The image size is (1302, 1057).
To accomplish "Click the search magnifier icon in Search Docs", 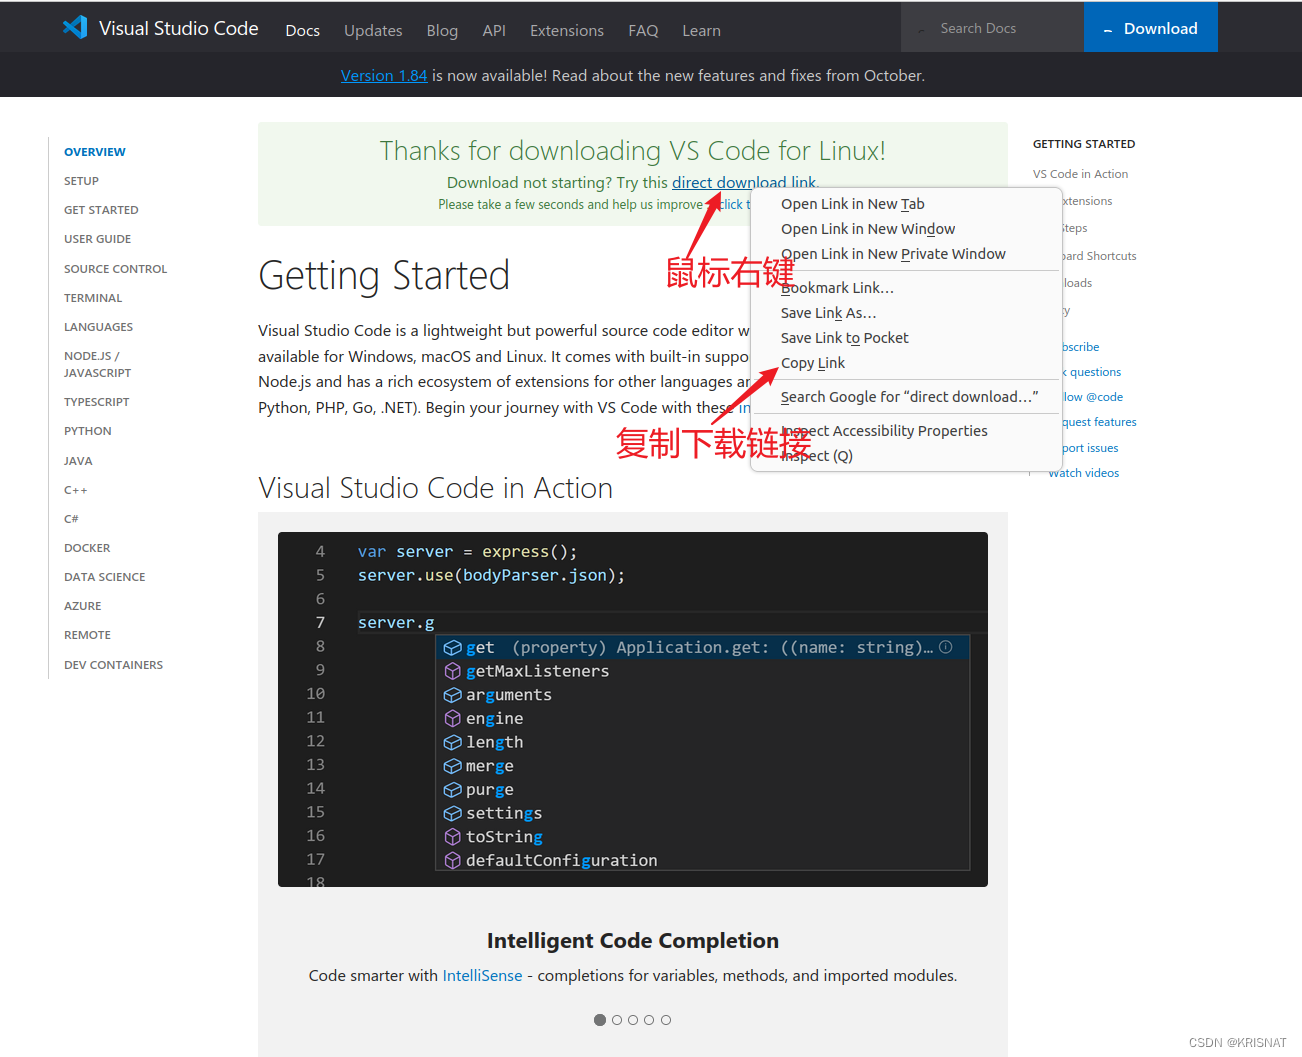I will click(x=921, y=29).
